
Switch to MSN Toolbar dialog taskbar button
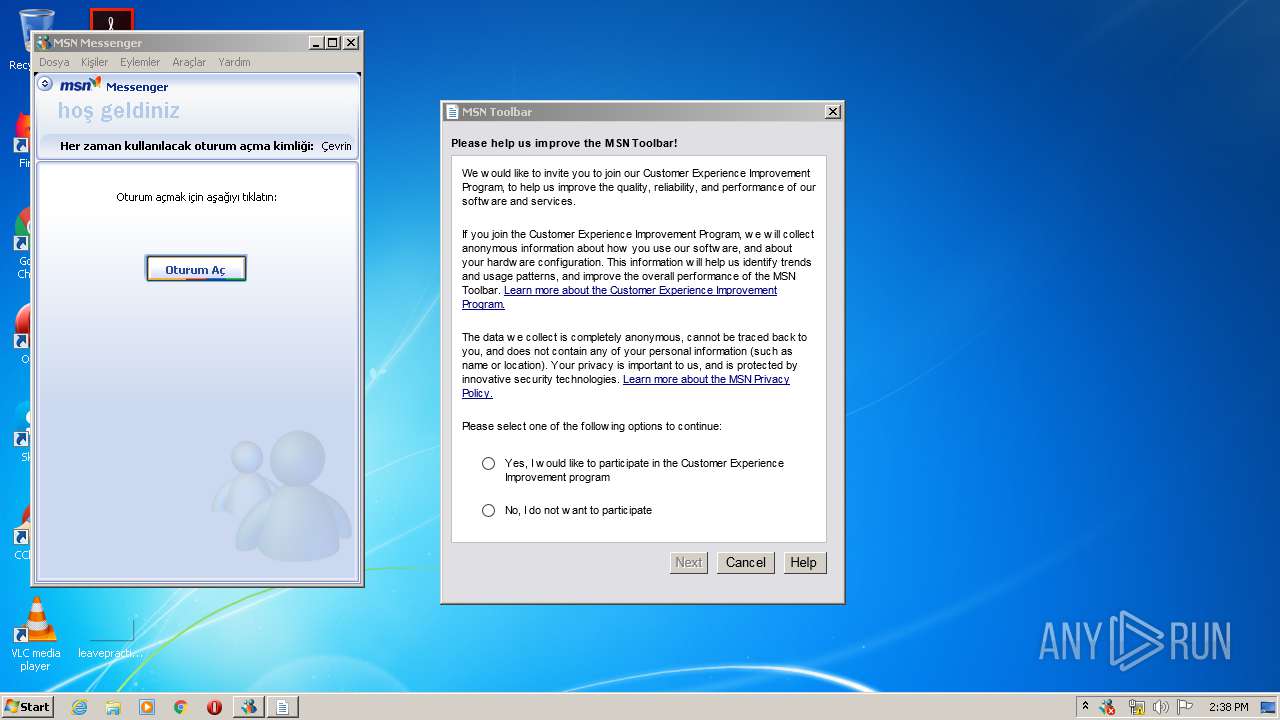coord(283,707)
